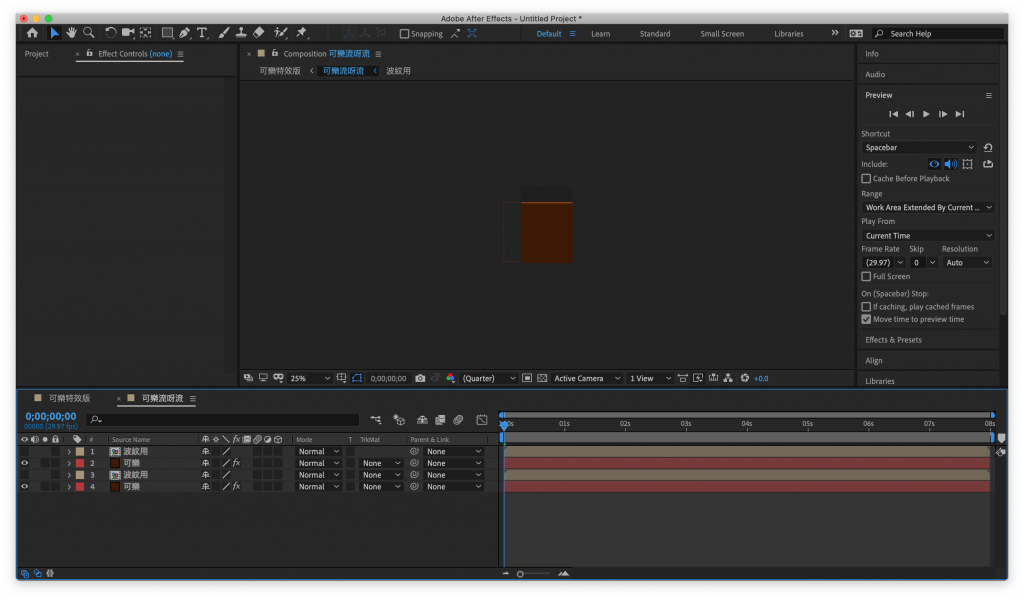The width and height of the screenshot is (1024, 599).
Task: Switch to 可樂特效版 timeline tab
Action: coord(69,398)
